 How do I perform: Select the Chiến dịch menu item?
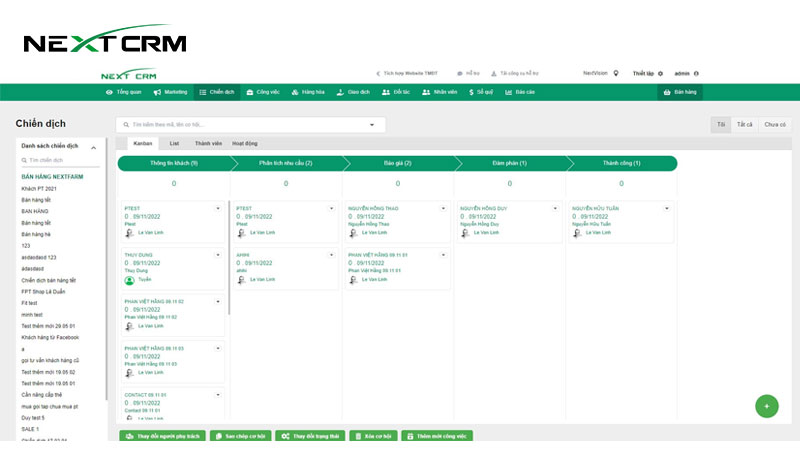coord(217,92)
